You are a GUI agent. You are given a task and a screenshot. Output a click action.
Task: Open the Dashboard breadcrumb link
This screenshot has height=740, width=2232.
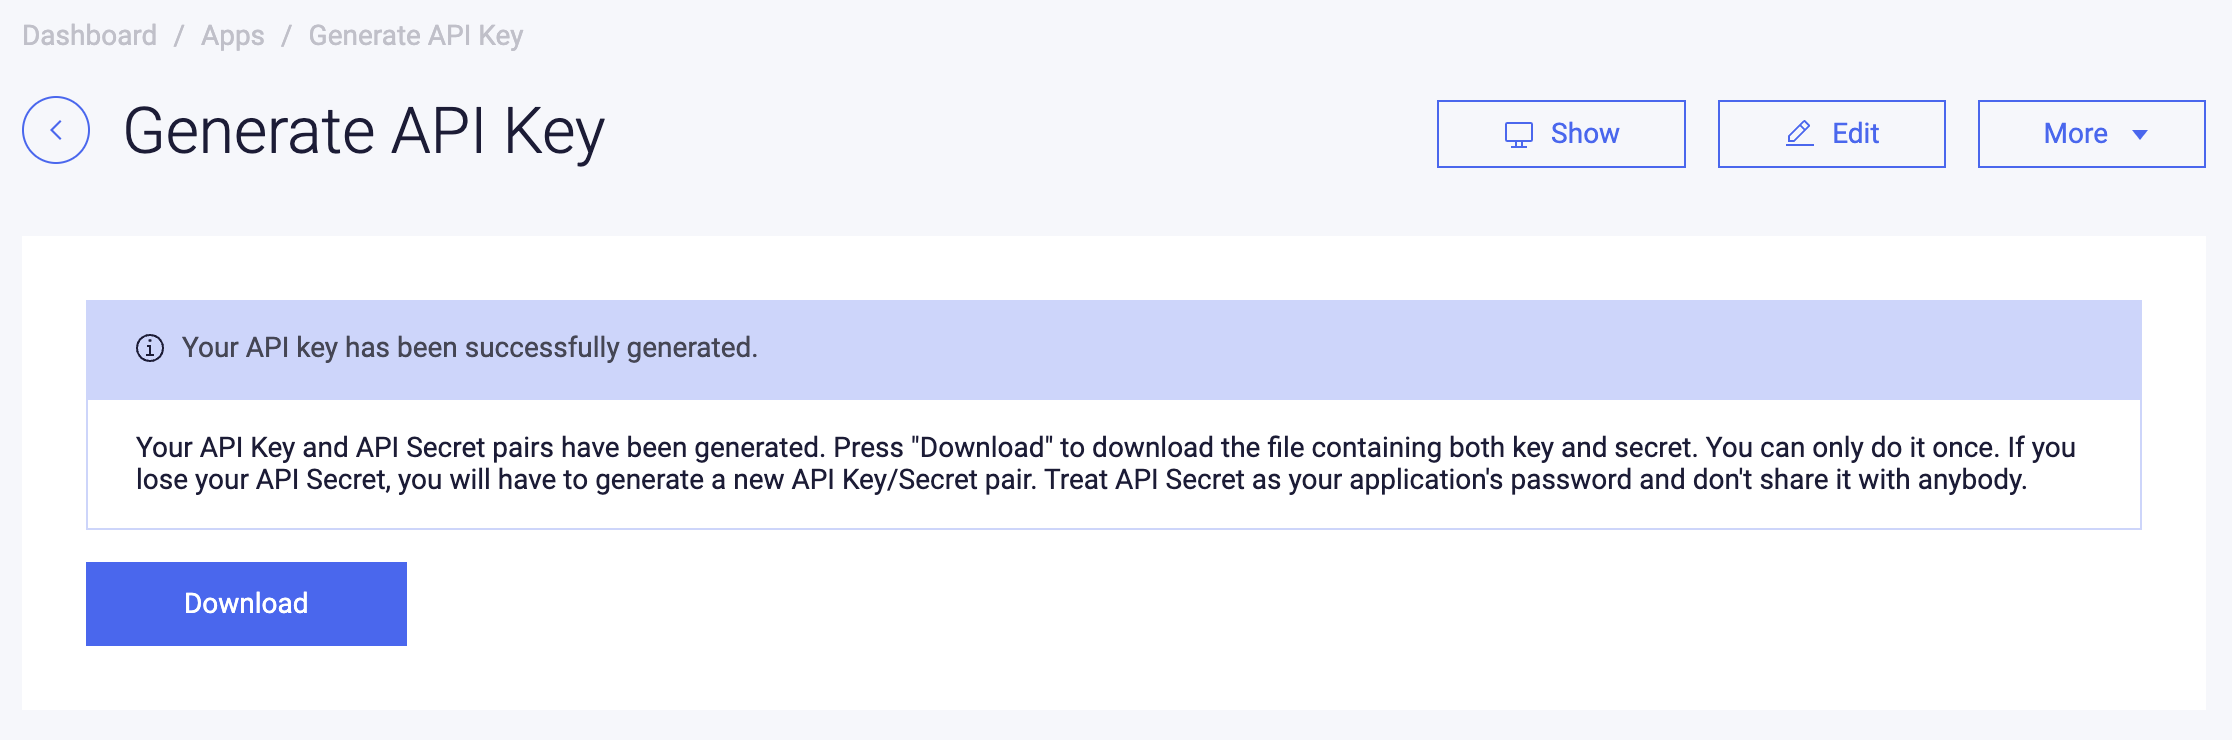90,36
